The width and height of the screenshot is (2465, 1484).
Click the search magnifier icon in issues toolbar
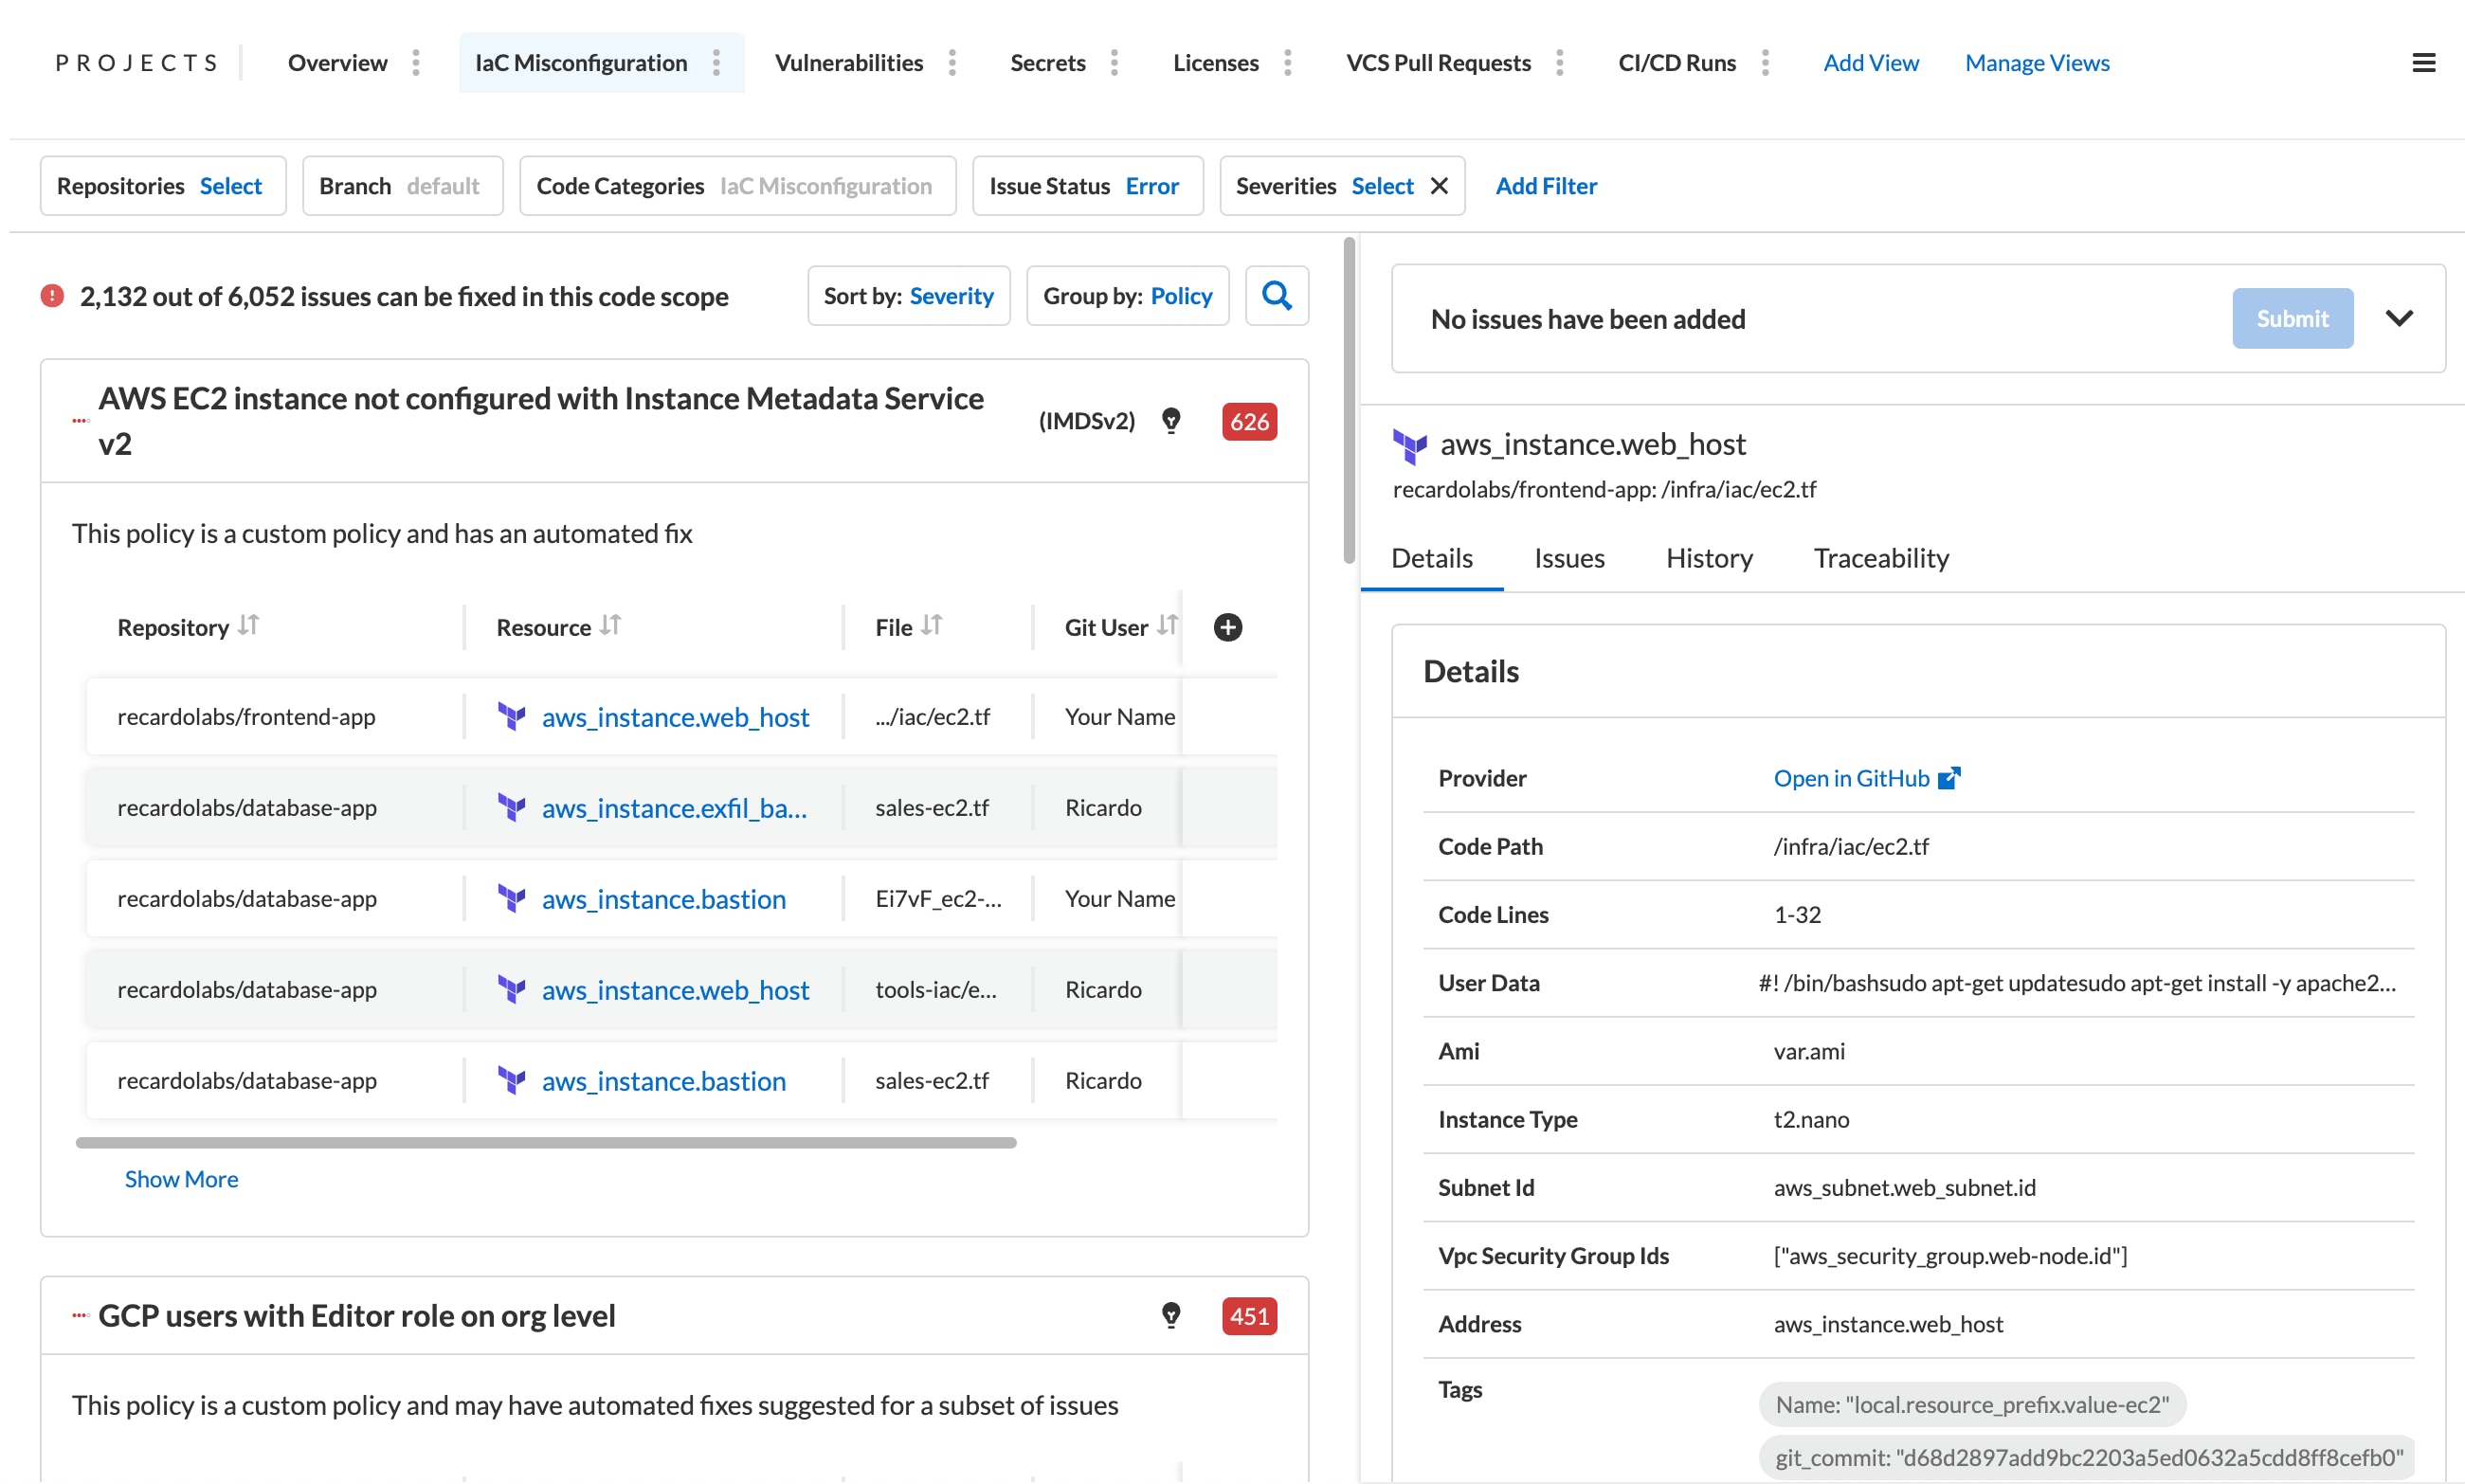[1278, 294]
